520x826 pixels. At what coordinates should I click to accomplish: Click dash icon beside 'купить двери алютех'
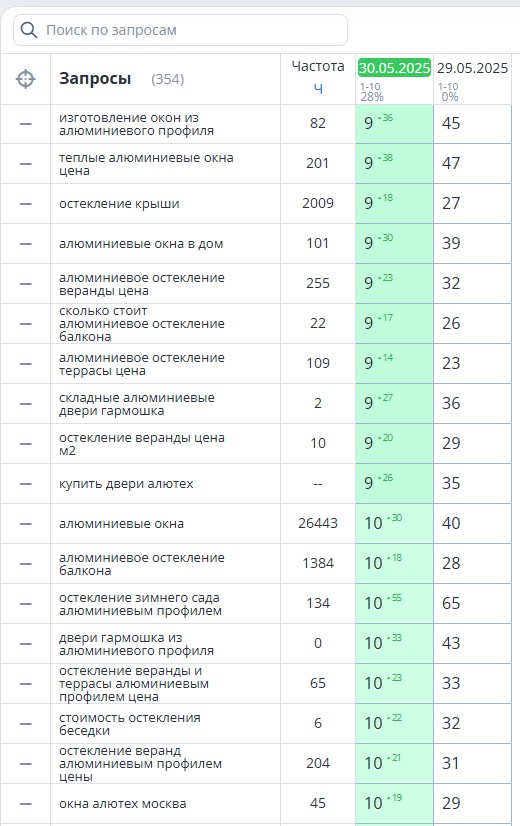[25, 484]
